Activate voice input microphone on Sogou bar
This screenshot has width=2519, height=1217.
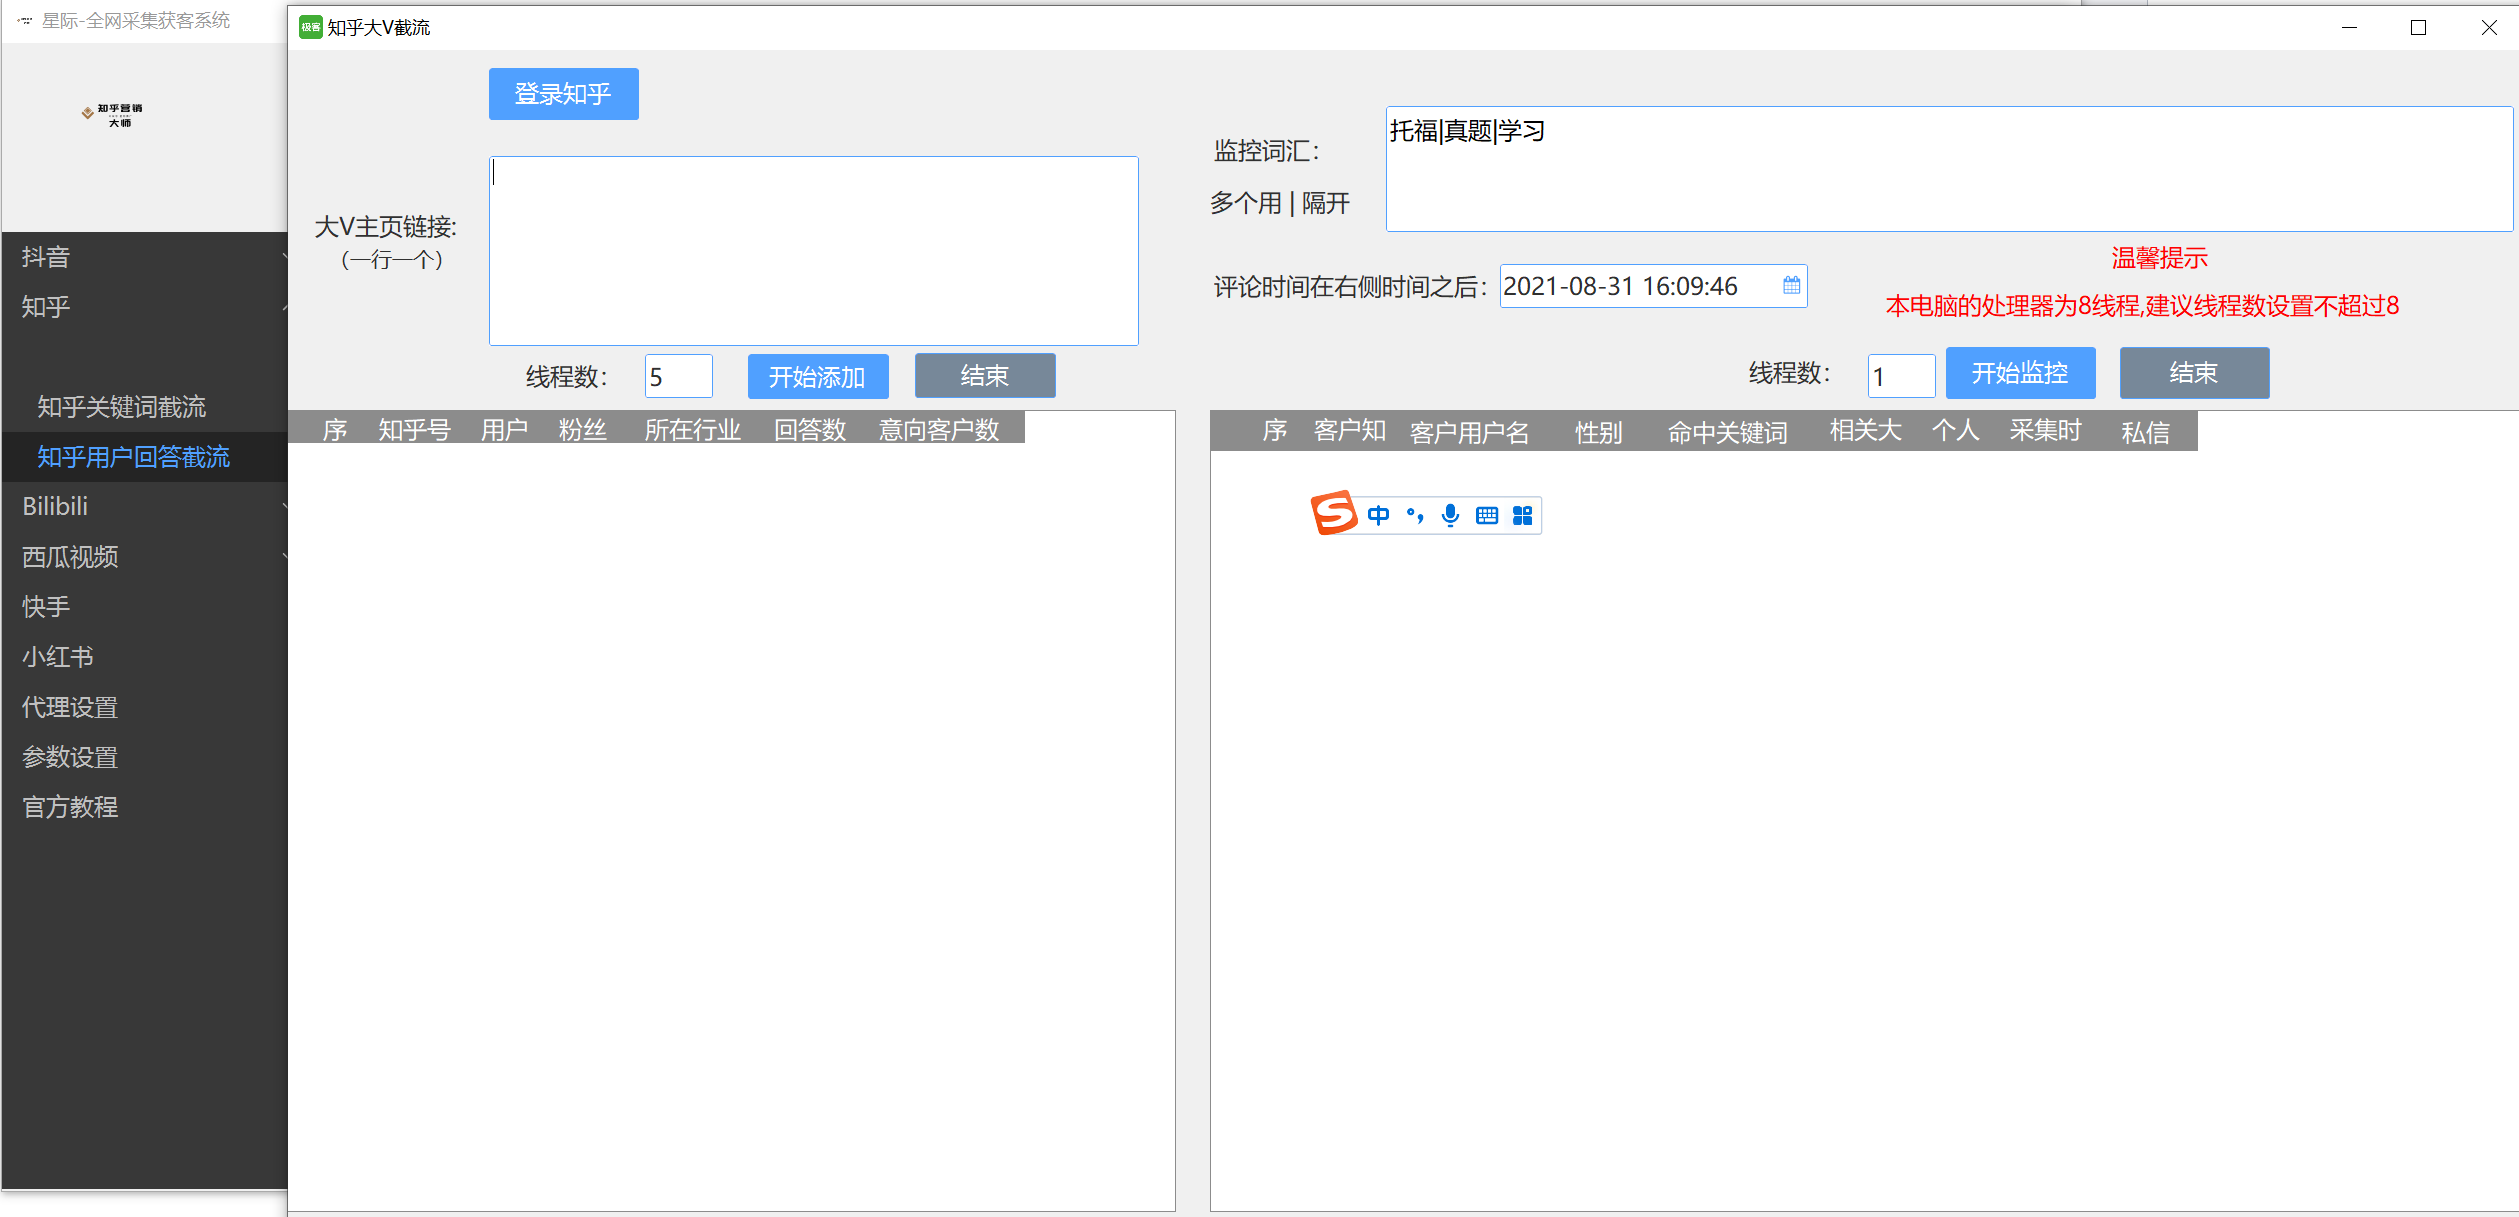(x=1450, y=516)
